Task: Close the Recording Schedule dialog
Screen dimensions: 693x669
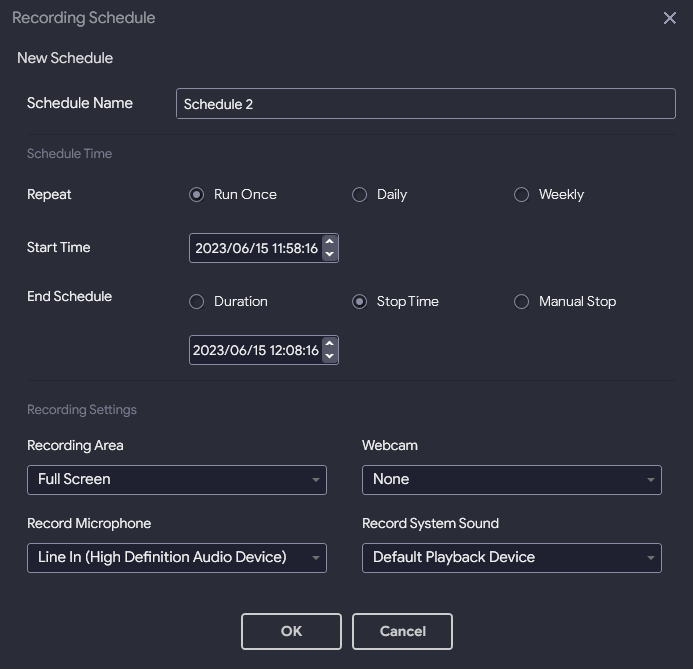Action: coord(670,18)
